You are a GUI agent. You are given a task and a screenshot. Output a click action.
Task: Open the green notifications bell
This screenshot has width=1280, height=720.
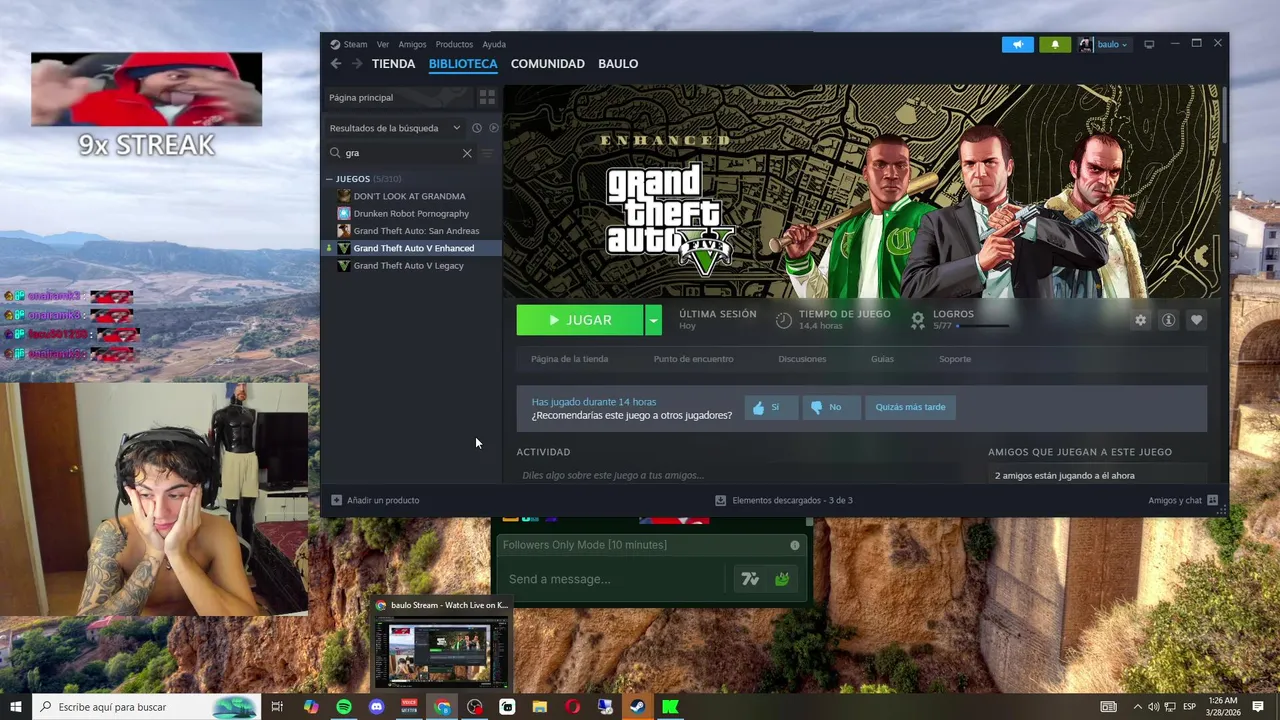1054,44
